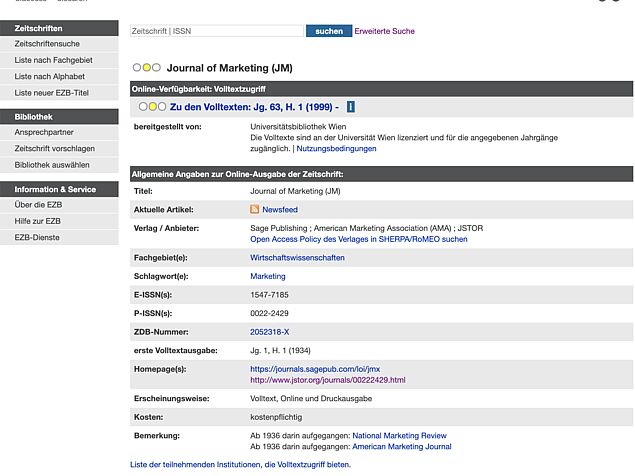The width and height of the screenshot is (635, 476).
Task: Click the suchen button
Action: point(329,31)
